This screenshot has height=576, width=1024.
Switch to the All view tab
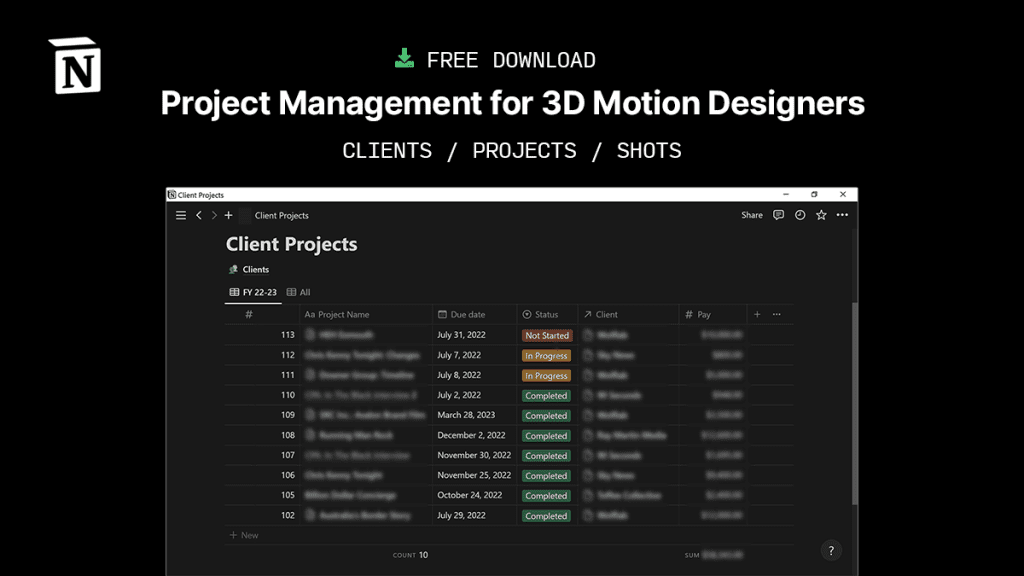point(298,292)
